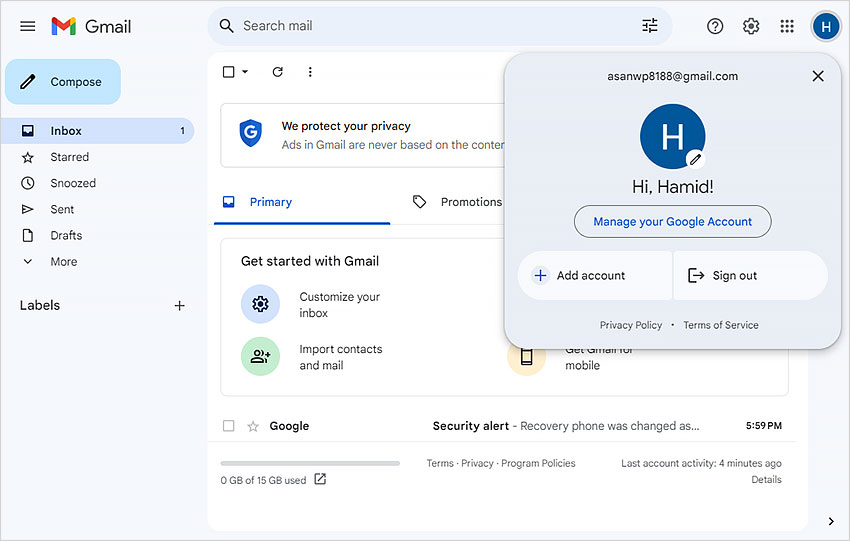Click the Import contacts person icon

[260, 356]
